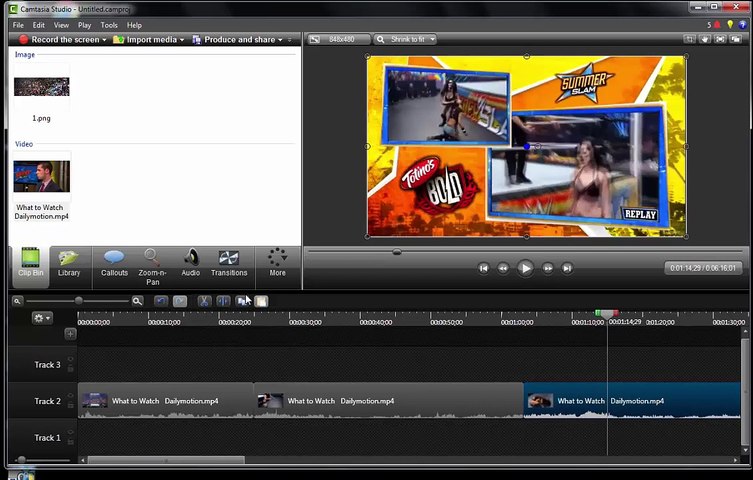Screen dimensions: 753x480
Task: Click the Copy icon in timeline toolbar
Action: pos(243,301)
